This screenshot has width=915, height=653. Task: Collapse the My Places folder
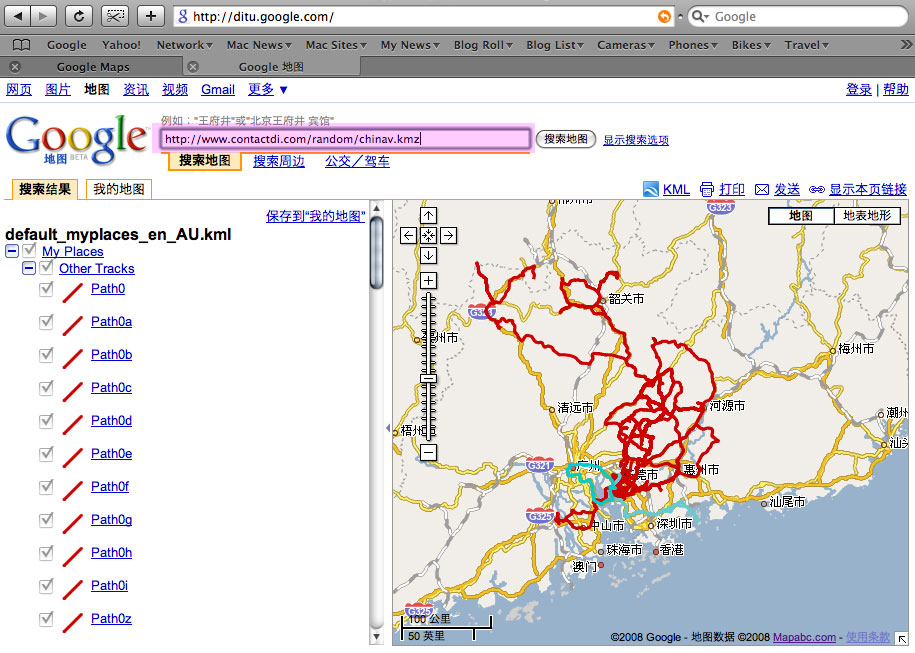pyautogui.click(x=12, y=252)
